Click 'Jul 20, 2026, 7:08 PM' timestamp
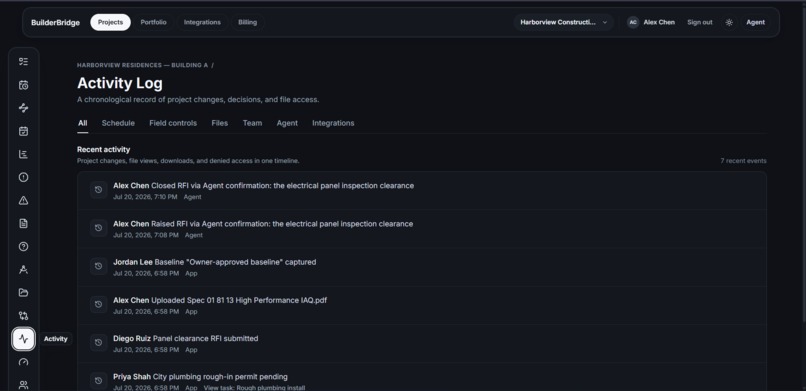The width and height of the screenshot is (806, 391). coord(146,235)
